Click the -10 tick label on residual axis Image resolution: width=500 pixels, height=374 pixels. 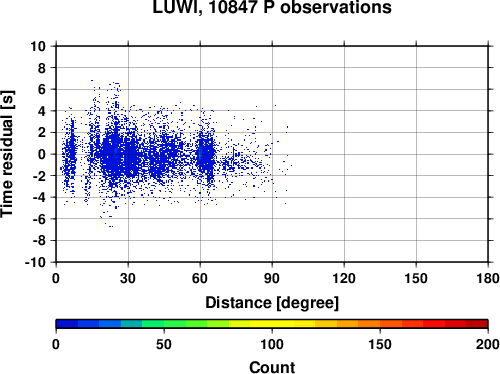pyautogui.click(x=35, y=262)
